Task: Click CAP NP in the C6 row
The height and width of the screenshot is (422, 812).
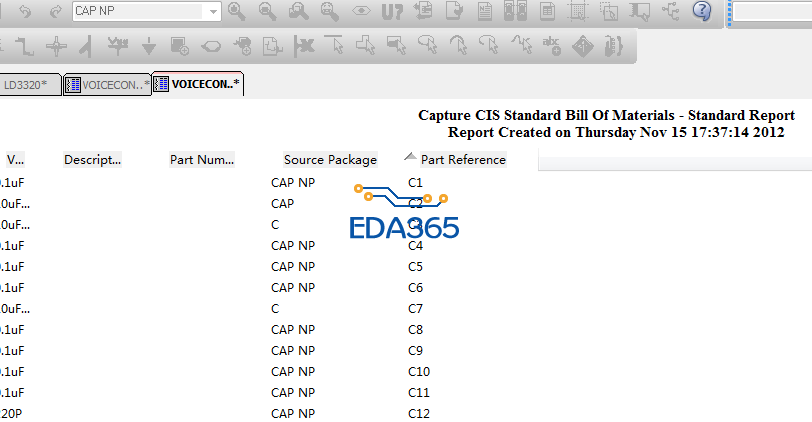Action: coord(293,287)
